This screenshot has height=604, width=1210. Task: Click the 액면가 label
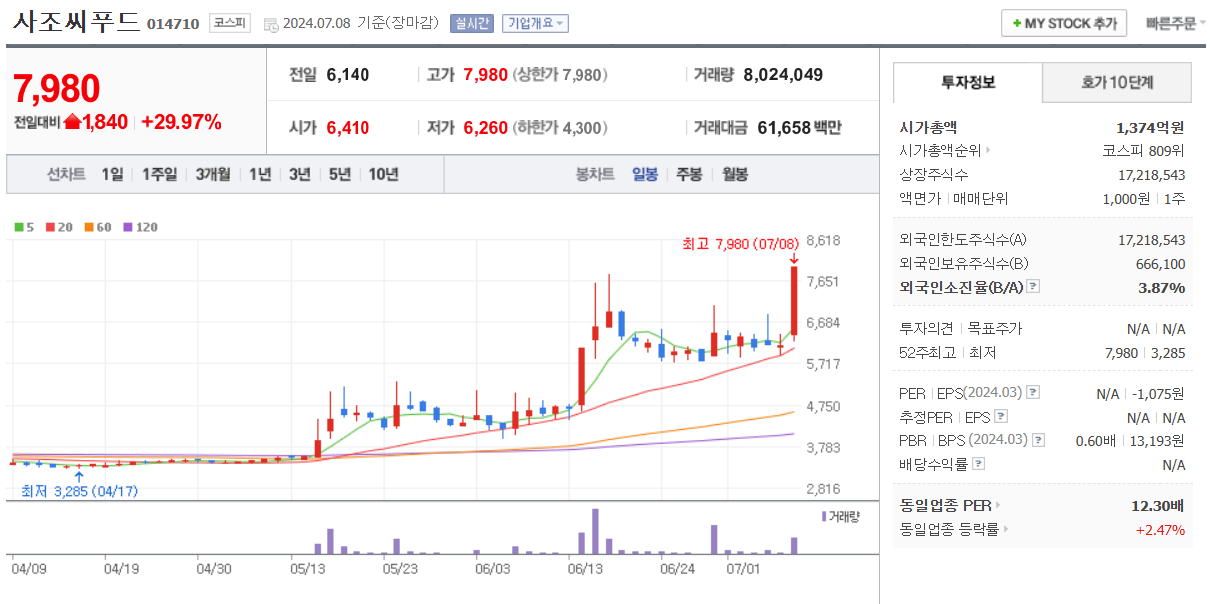921,198
